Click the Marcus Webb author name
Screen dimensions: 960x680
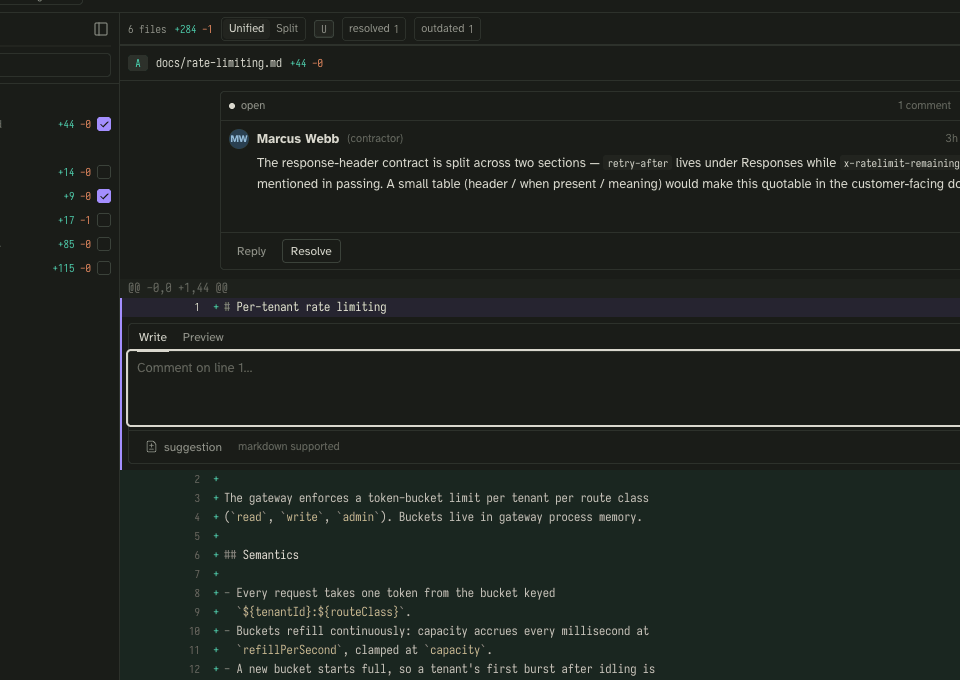pyautogui.click(x=298, y=139)
